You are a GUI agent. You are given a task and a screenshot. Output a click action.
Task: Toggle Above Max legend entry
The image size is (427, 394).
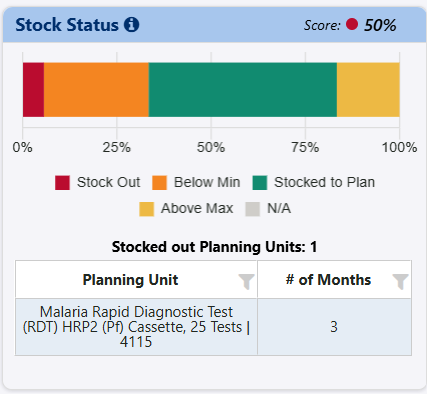pos(186,209)
